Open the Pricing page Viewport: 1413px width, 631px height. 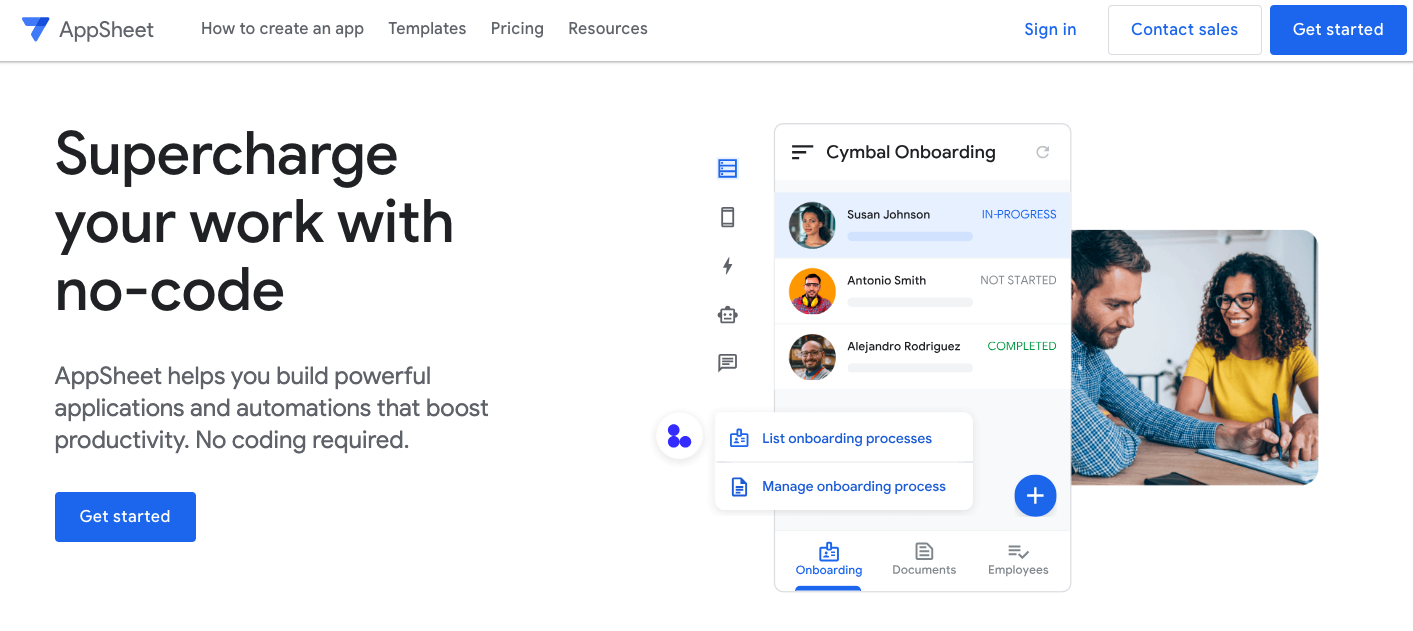point(517,29)
